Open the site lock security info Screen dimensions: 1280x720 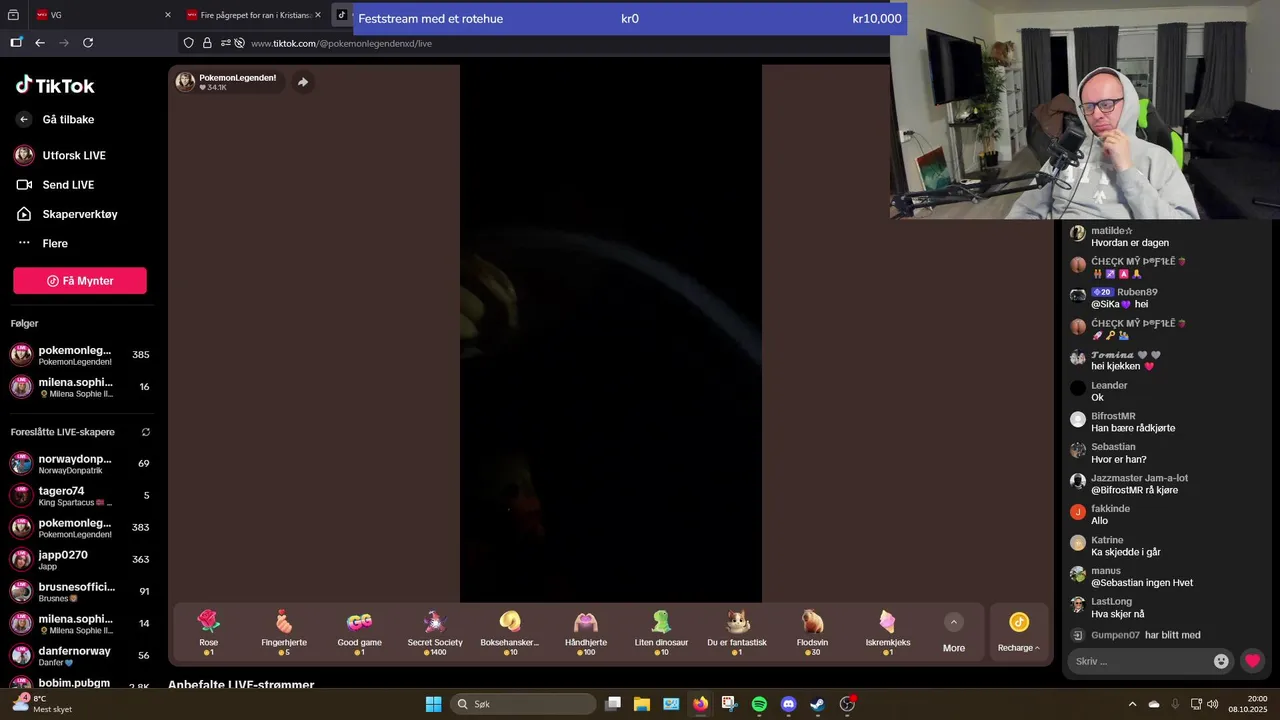[207, 43]
